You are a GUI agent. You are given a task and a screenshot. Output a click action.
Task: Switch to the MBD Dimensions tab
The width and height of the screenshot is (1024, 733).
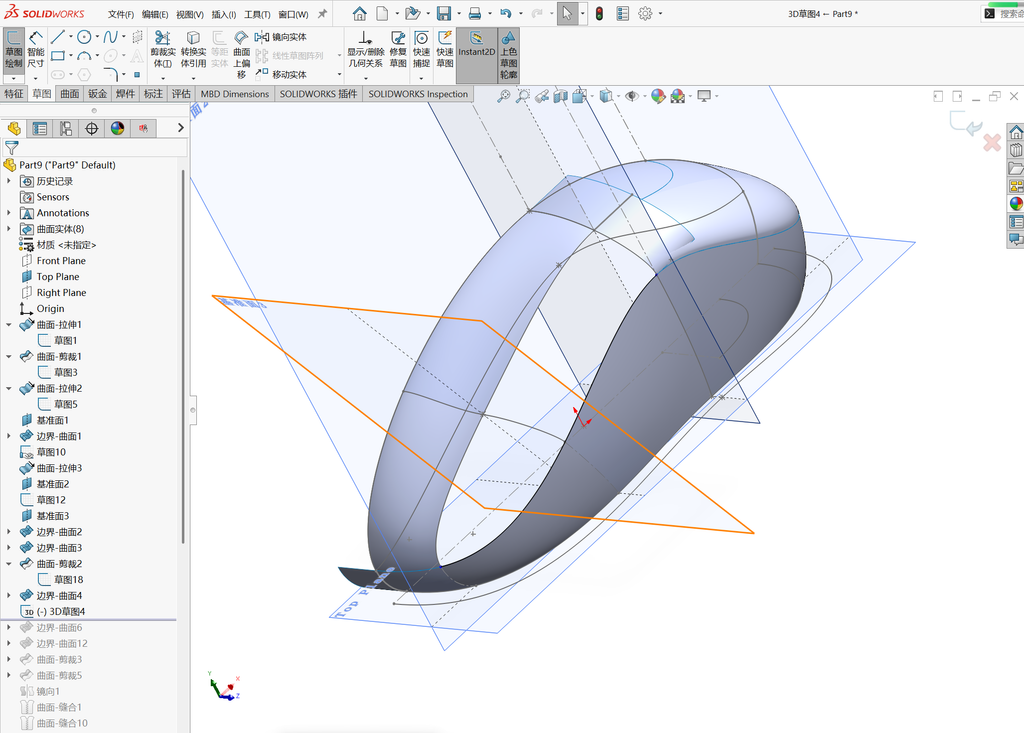coord(234,94)
